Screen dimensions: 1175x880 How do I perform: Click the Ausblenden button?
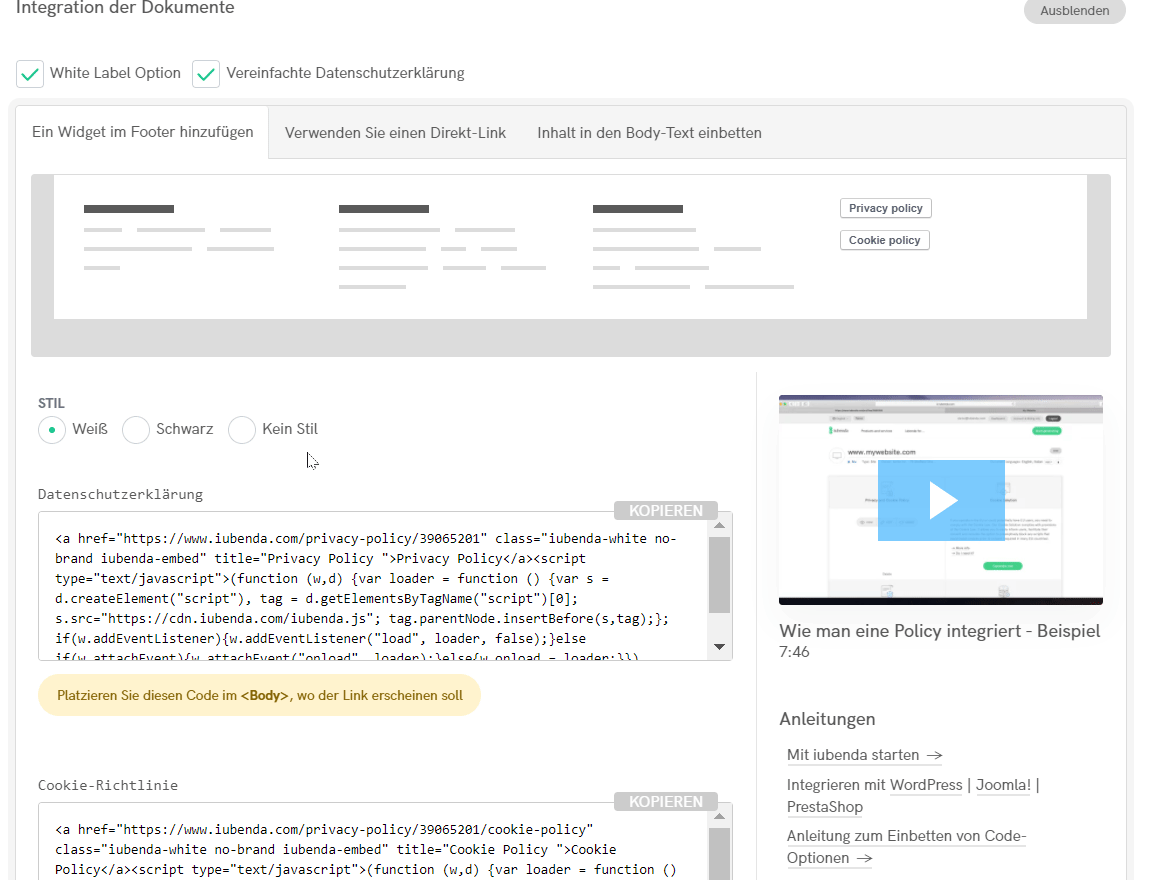click(x=1074, y=10)
